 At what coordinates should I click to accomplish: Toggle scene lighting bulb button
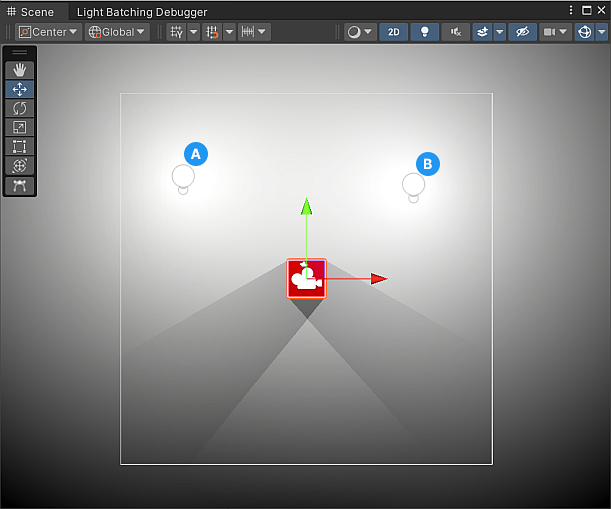coord(424,32)
